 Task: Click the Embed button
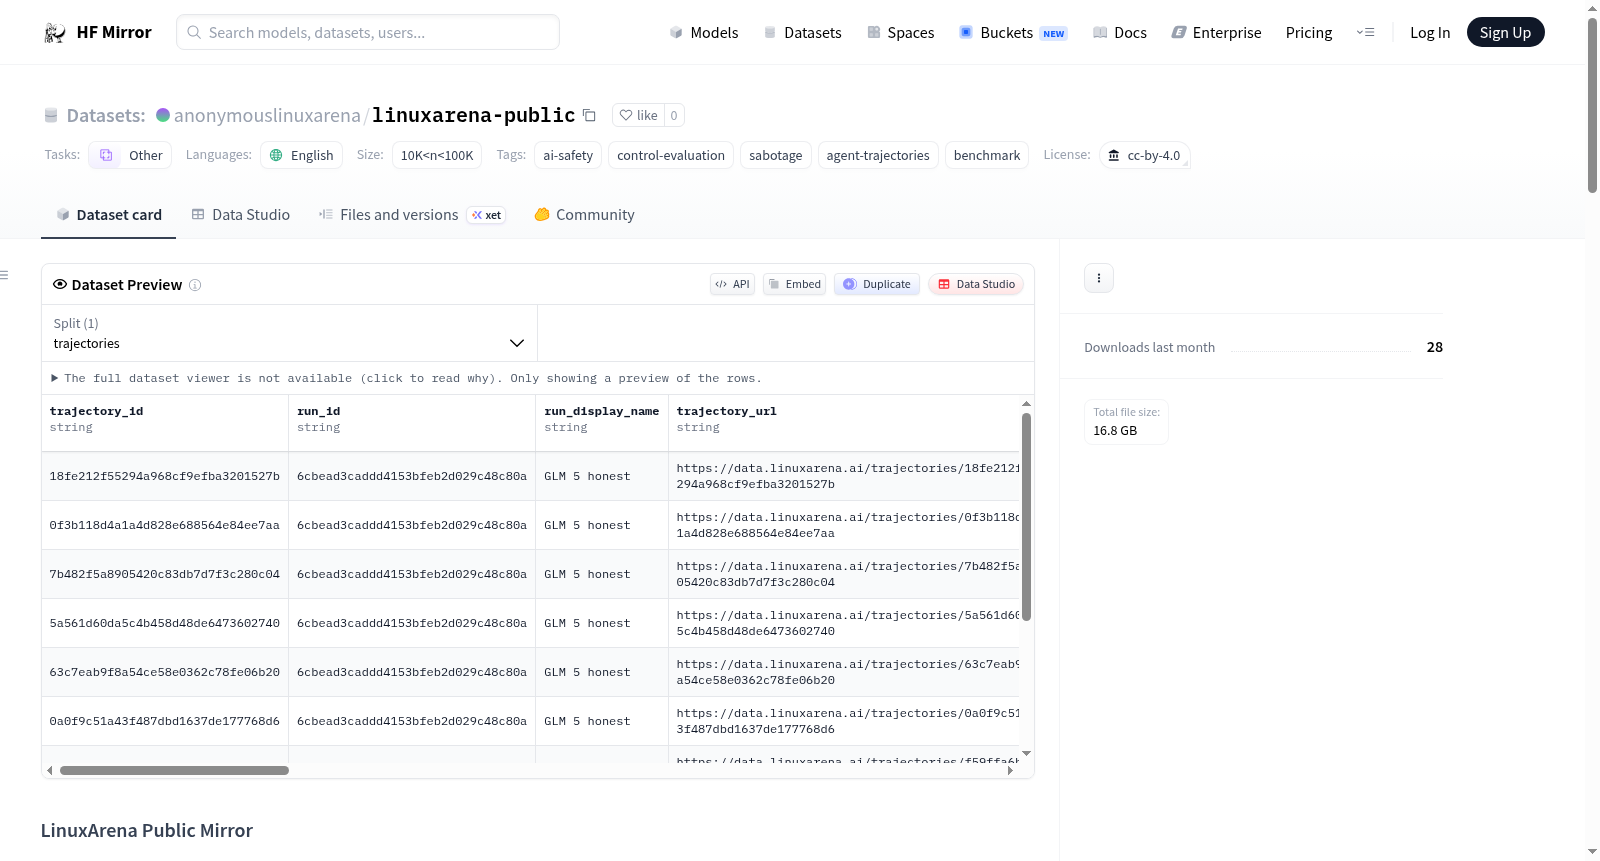coord(794,284)
